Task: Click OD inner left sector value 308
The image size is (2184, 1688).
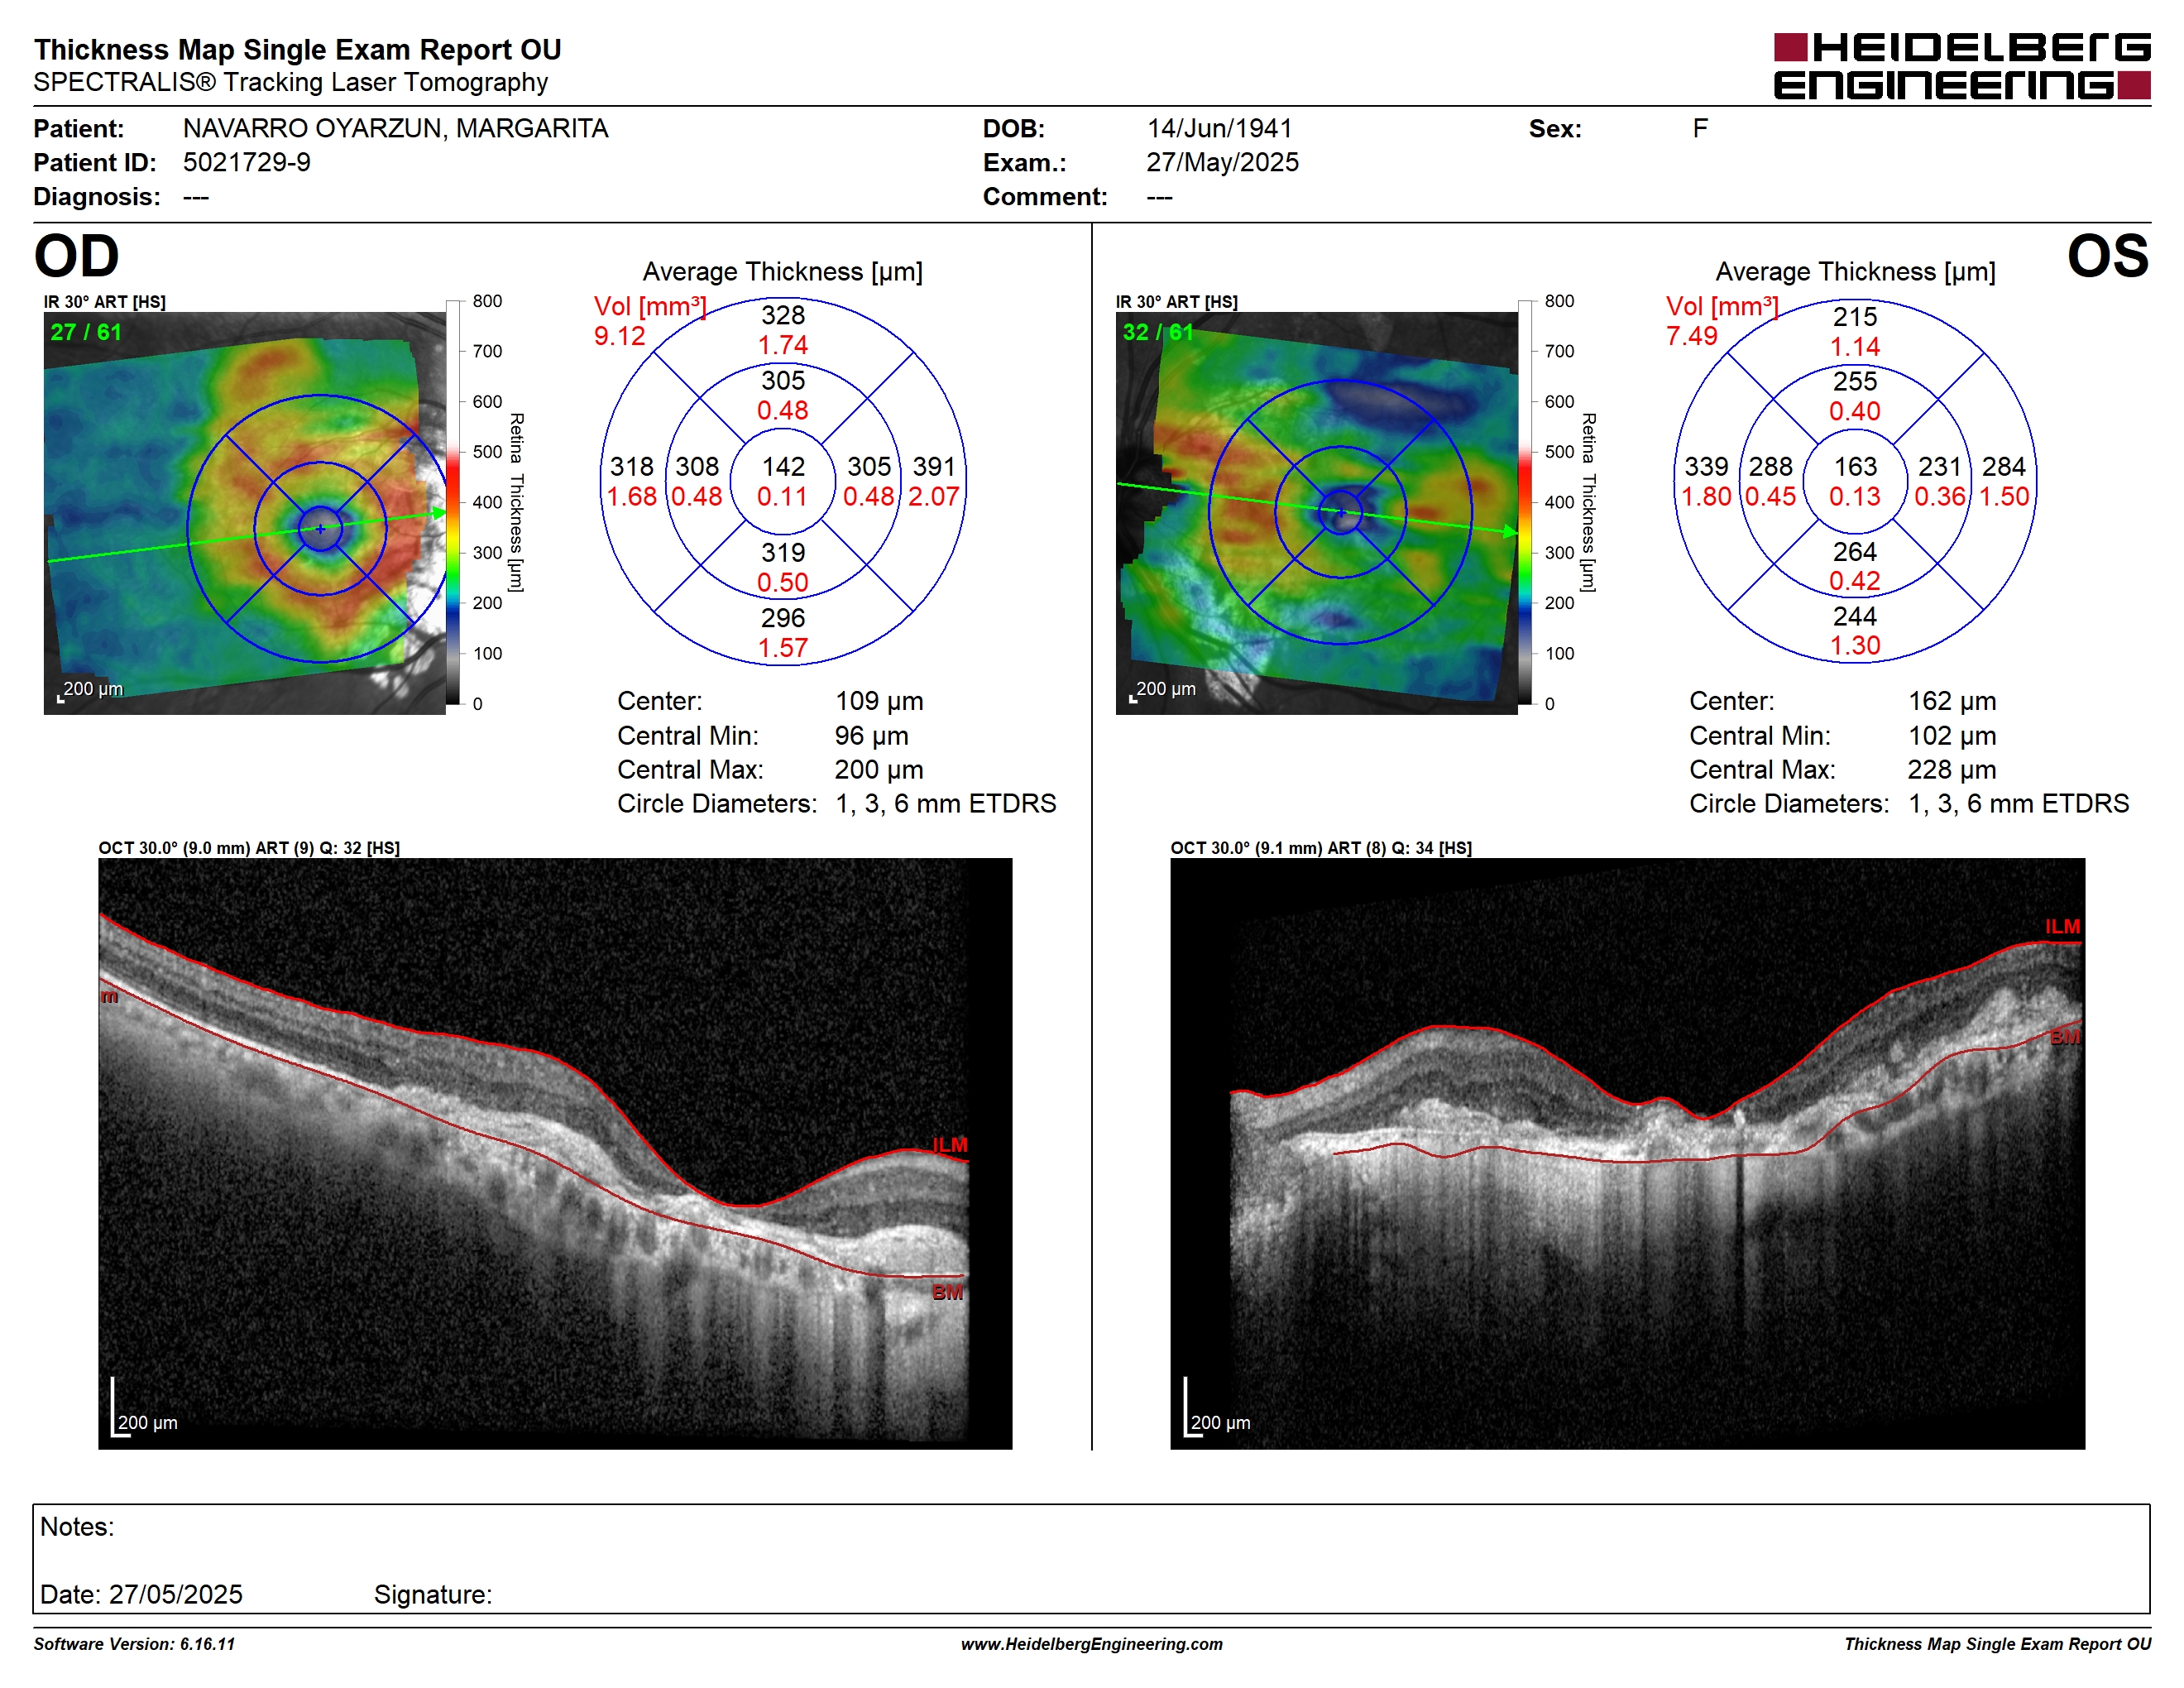Action: (697, 467)
